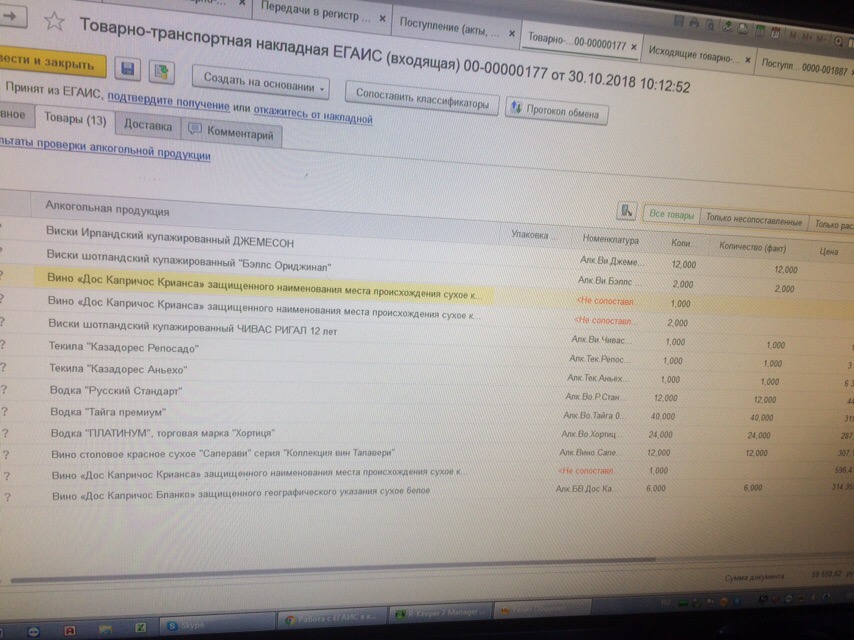
Task: Click the get-link icon in top toolbar
Action: tap(728, 26)
